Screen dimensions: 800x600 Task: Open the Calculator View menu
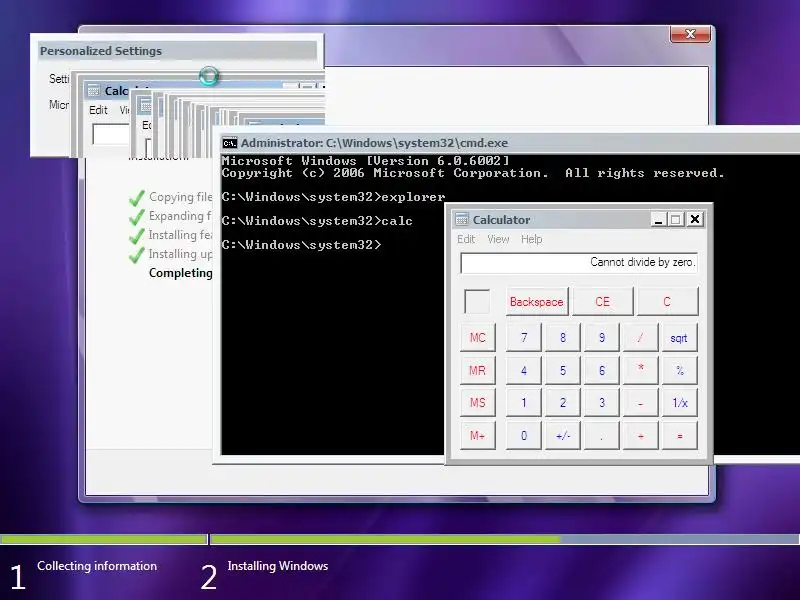click(498, 239)
